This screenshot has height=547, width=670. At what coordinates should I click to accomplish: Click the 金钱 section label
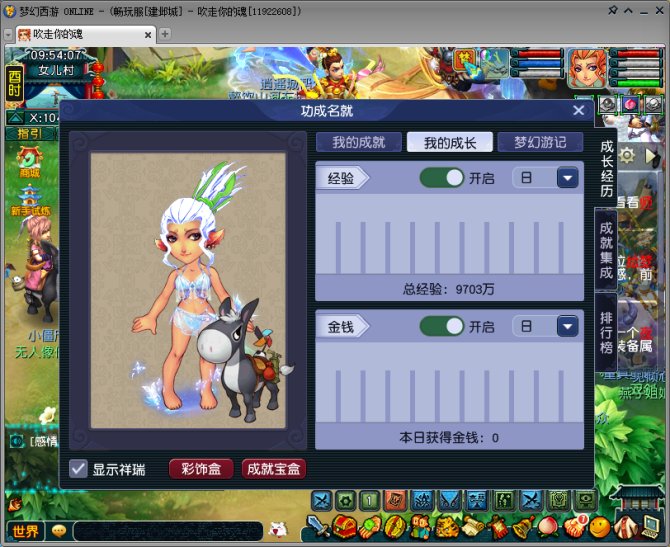[341, 326]
